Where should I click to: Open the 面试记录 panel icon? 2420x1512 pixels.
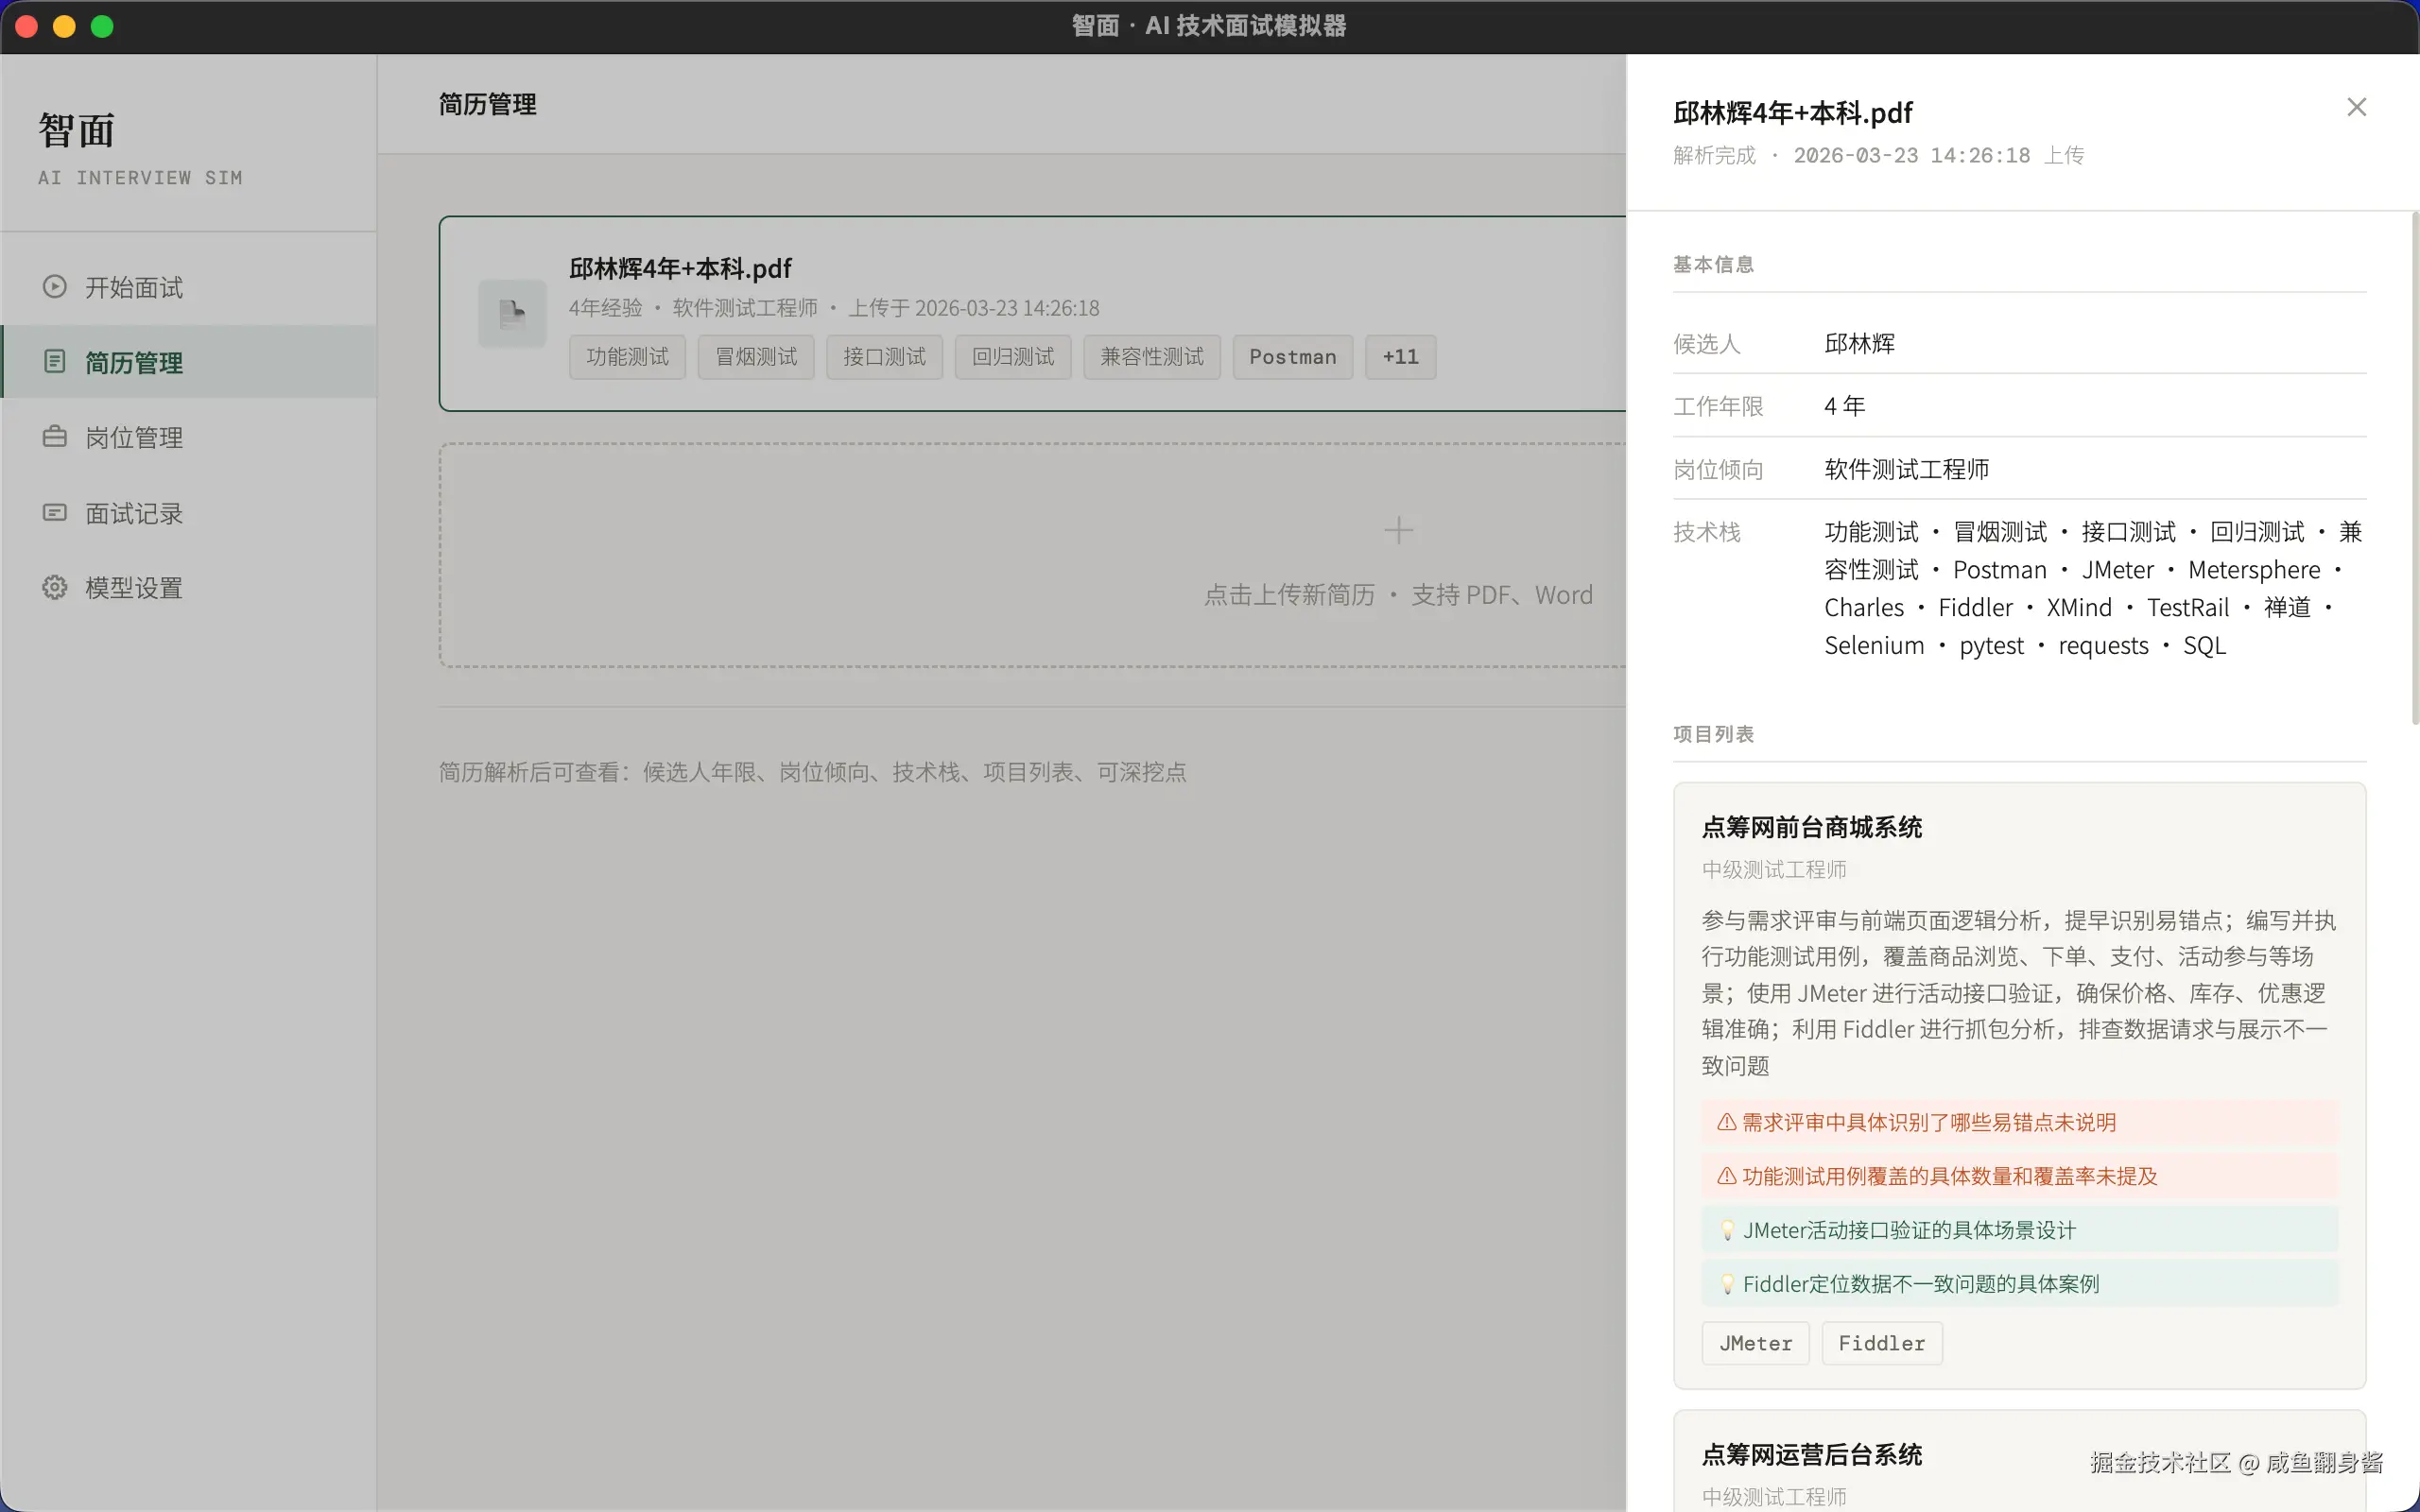(x=53, y=512)
